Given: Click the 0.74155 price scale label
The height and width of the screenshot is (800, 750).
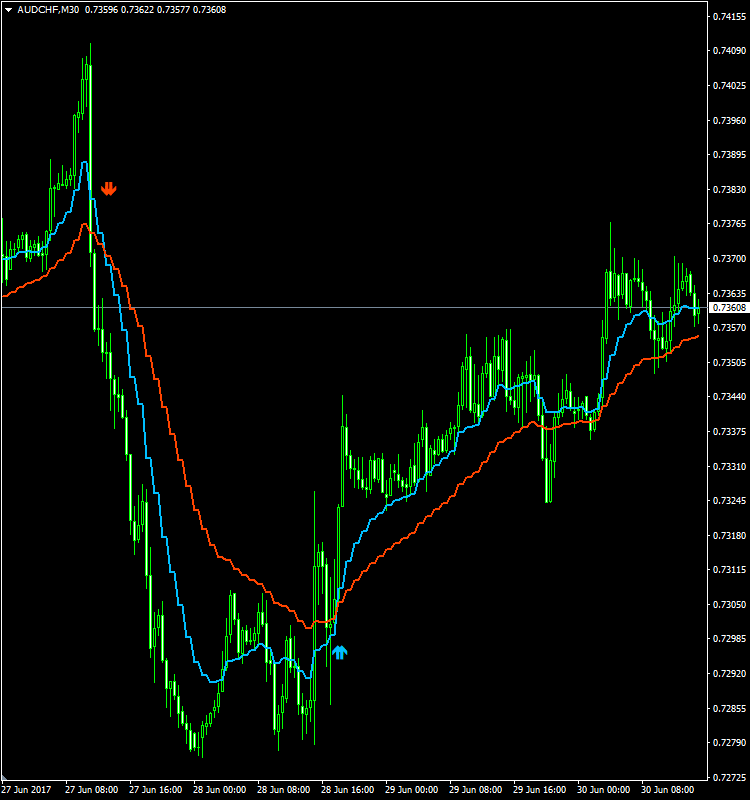Looking at the screenshot, I should tap(729, 17).
